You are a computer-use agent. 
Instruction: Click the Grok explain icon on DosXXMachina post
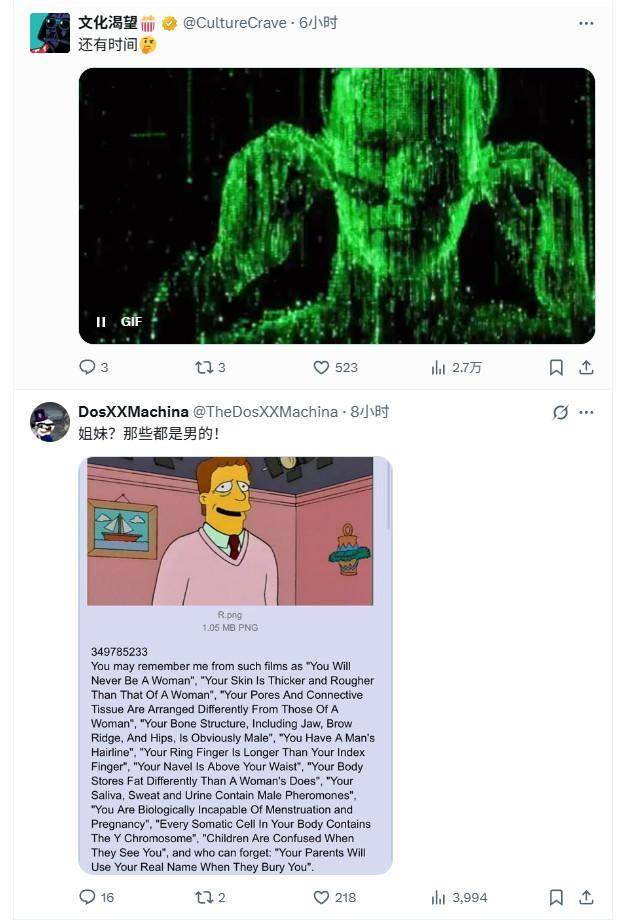[560, 412]
